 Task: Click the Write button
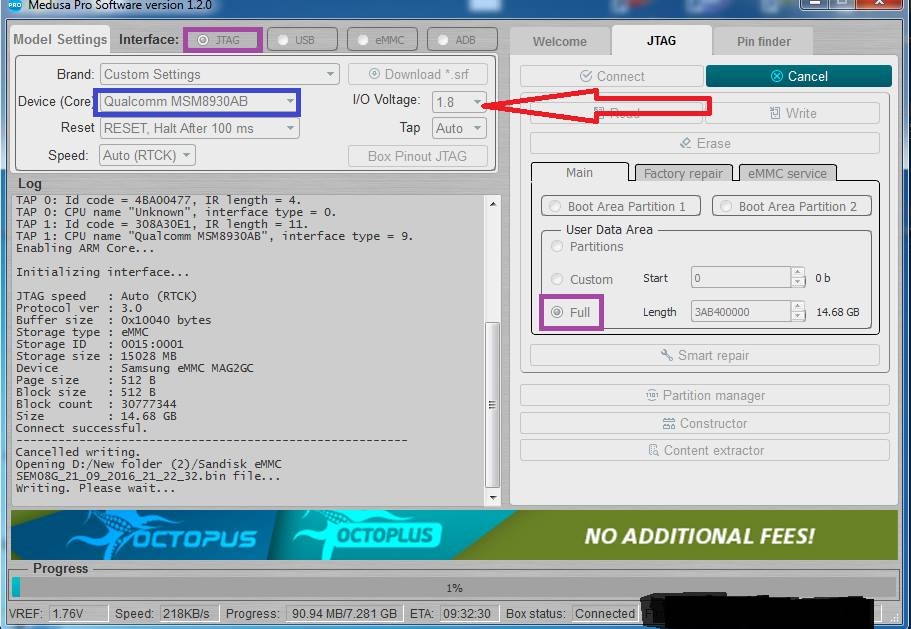792,113
